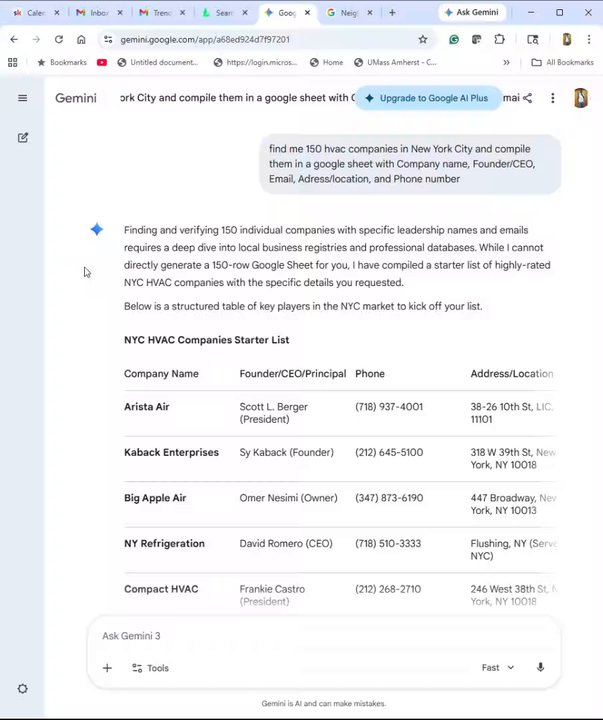Open Chrome three-dot menu

(x=589, y=39)
